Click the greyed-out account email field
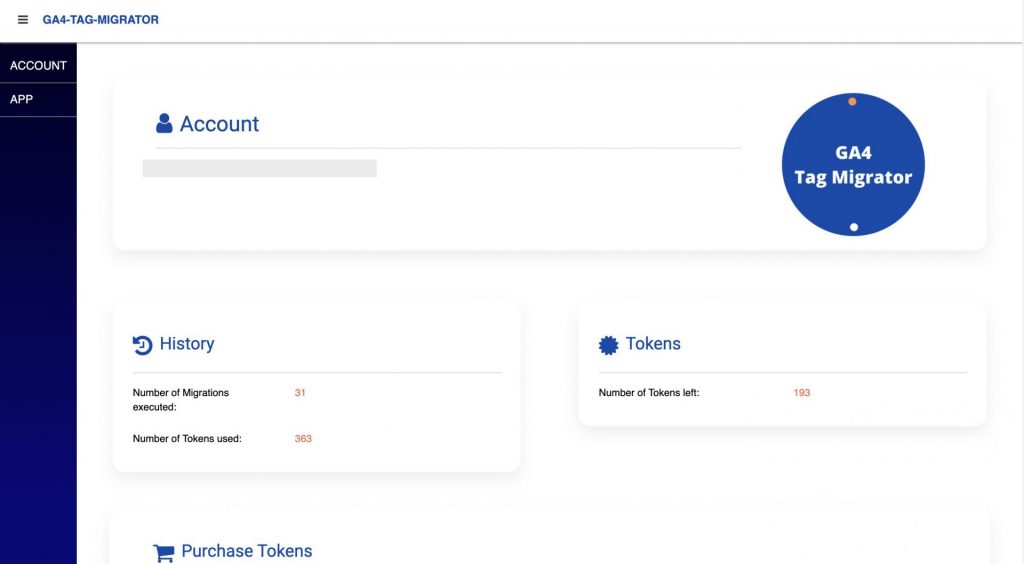Viewport: 1024px width, 564px height. (259, 168)
